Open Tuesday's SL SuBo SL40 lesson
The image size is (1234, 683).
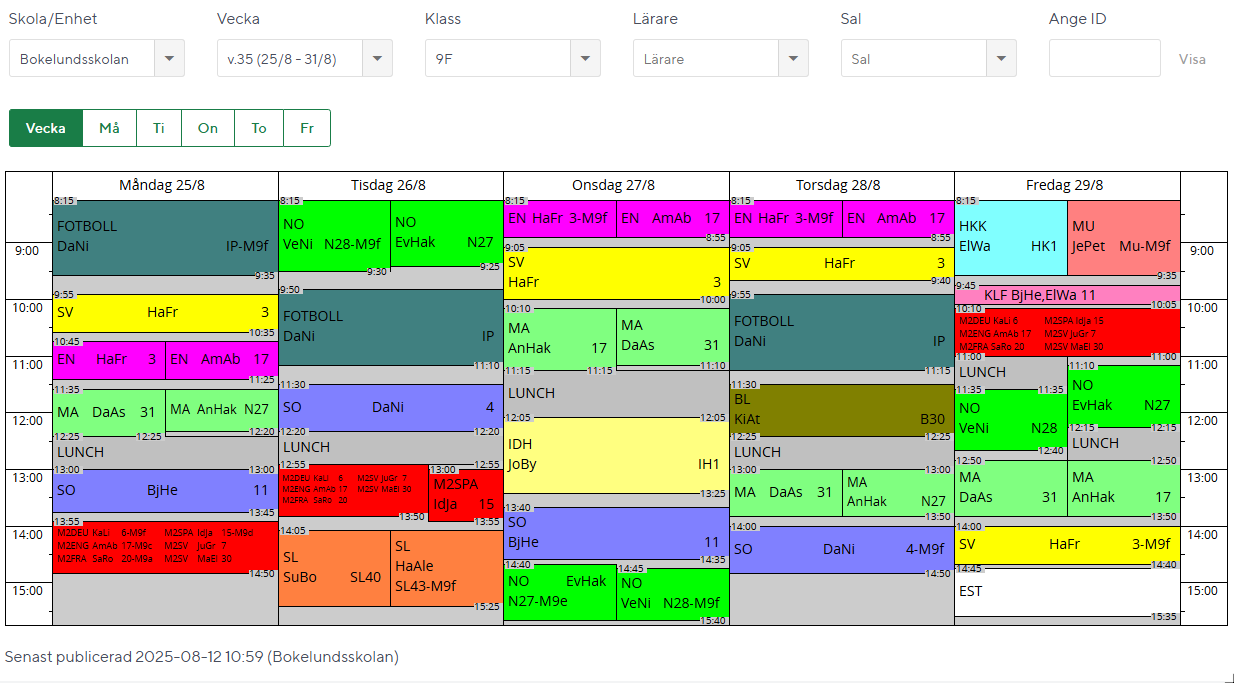point(334,568)
